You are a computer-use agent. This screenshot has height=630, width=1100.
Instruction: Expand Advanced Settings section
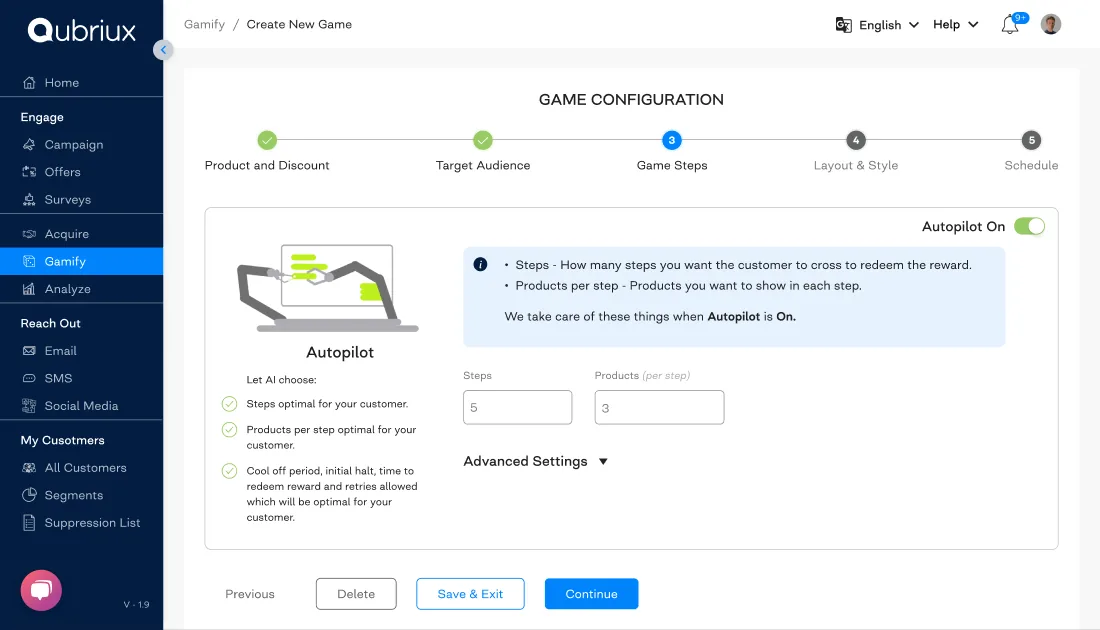click(535, 462)
